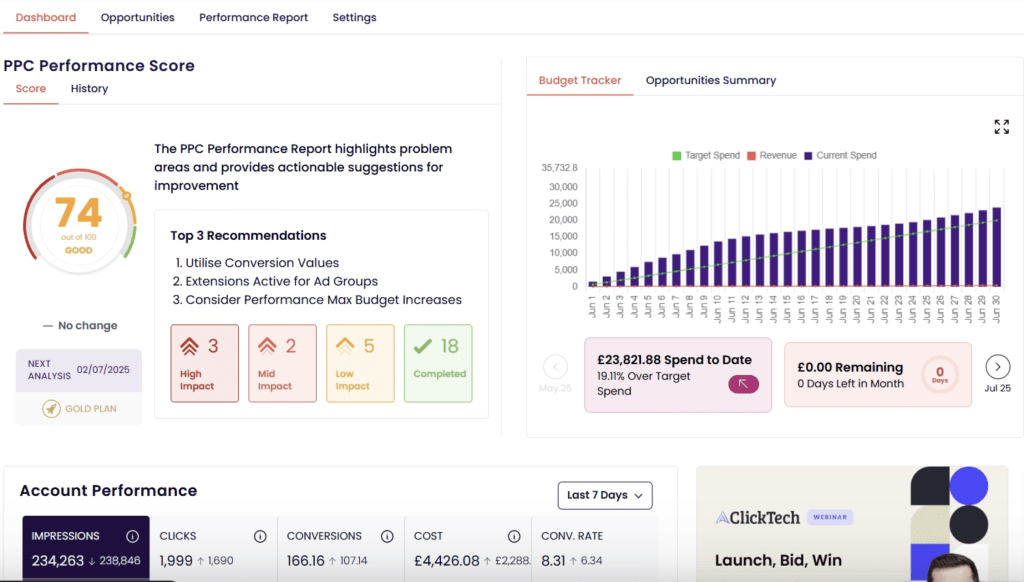1024x582 pixels.
Task: Click the info icon beside COST
Action: 514,536
